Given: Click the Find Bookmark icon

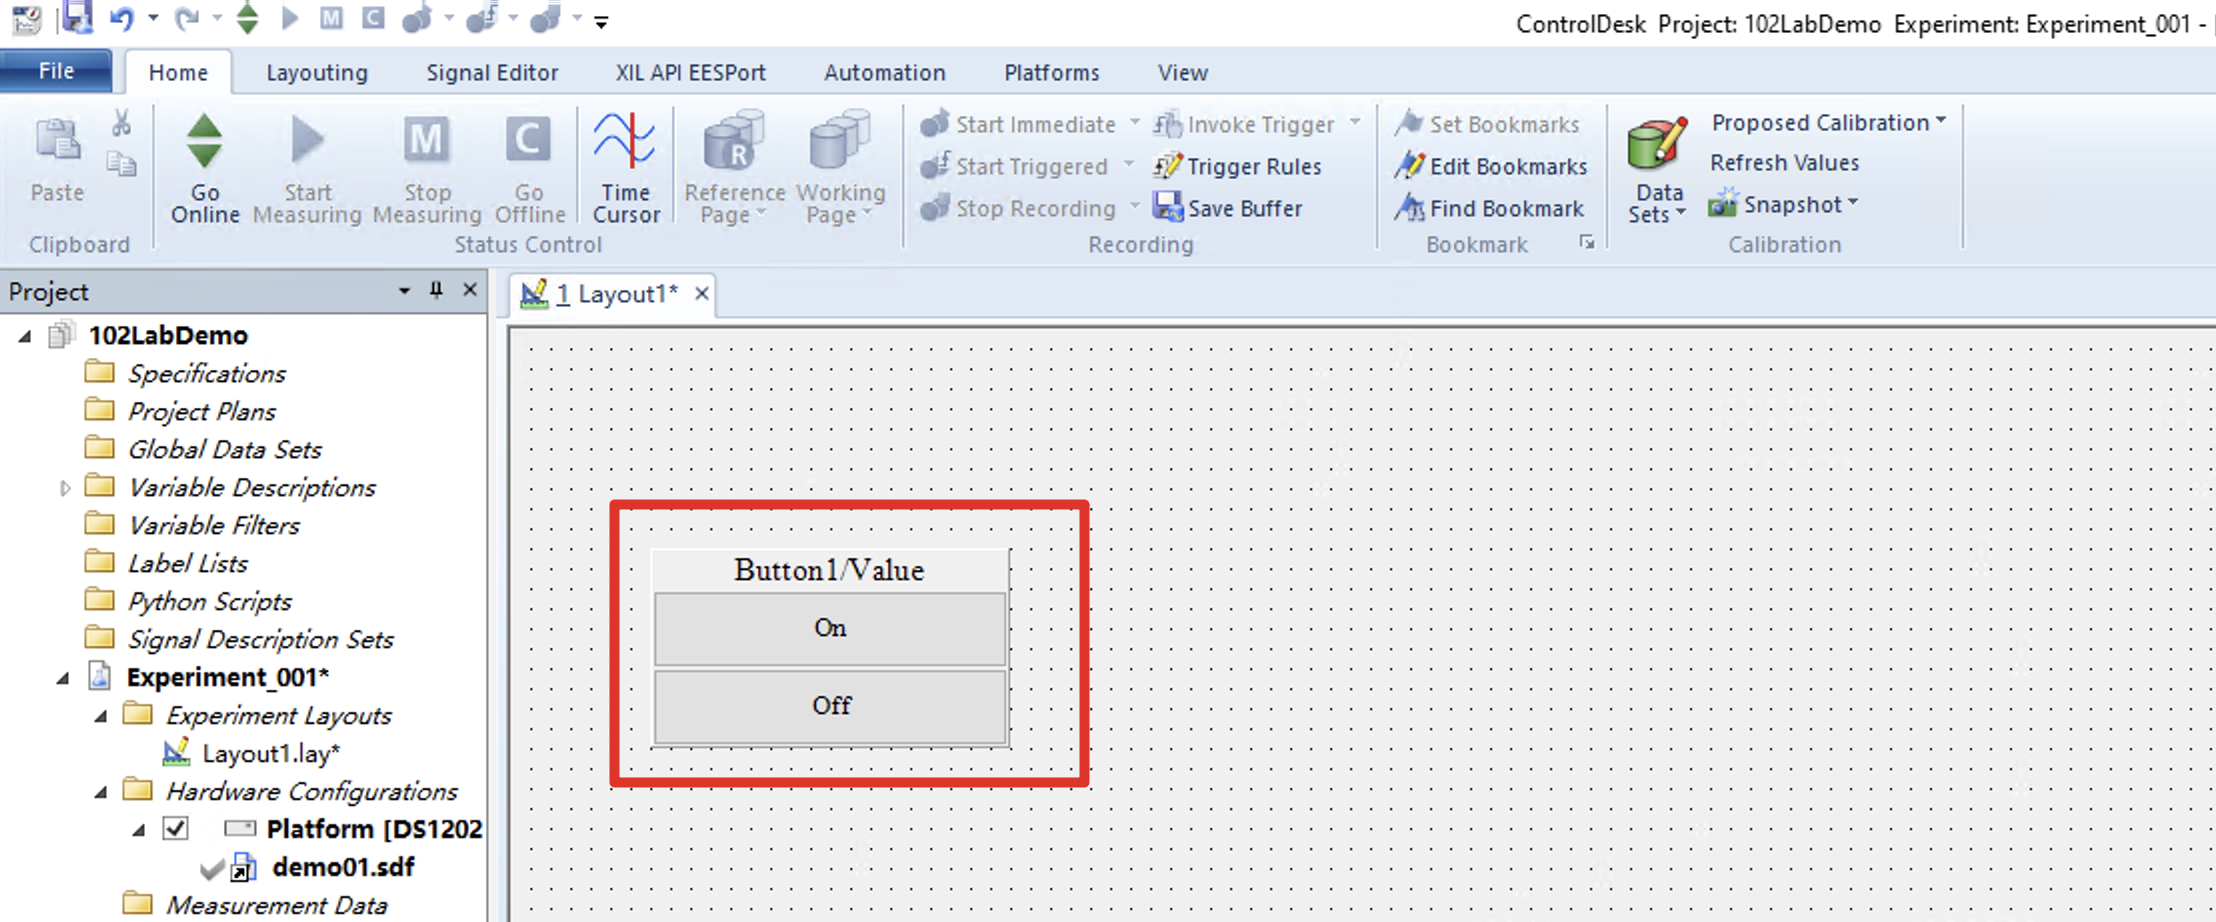Looking at the screenshot, I should click(1410, 208).
